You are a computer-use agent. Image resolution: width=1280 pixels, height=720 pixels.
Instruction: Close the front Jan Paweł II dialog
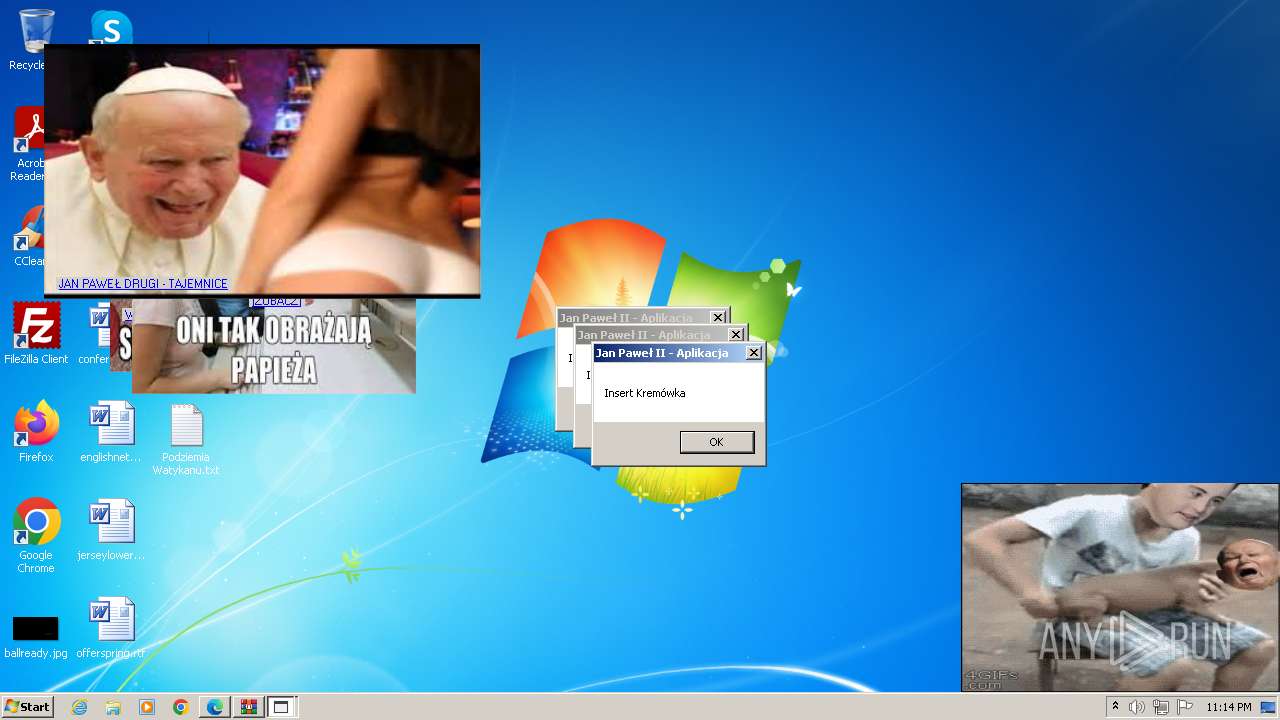tap(754, 353)
